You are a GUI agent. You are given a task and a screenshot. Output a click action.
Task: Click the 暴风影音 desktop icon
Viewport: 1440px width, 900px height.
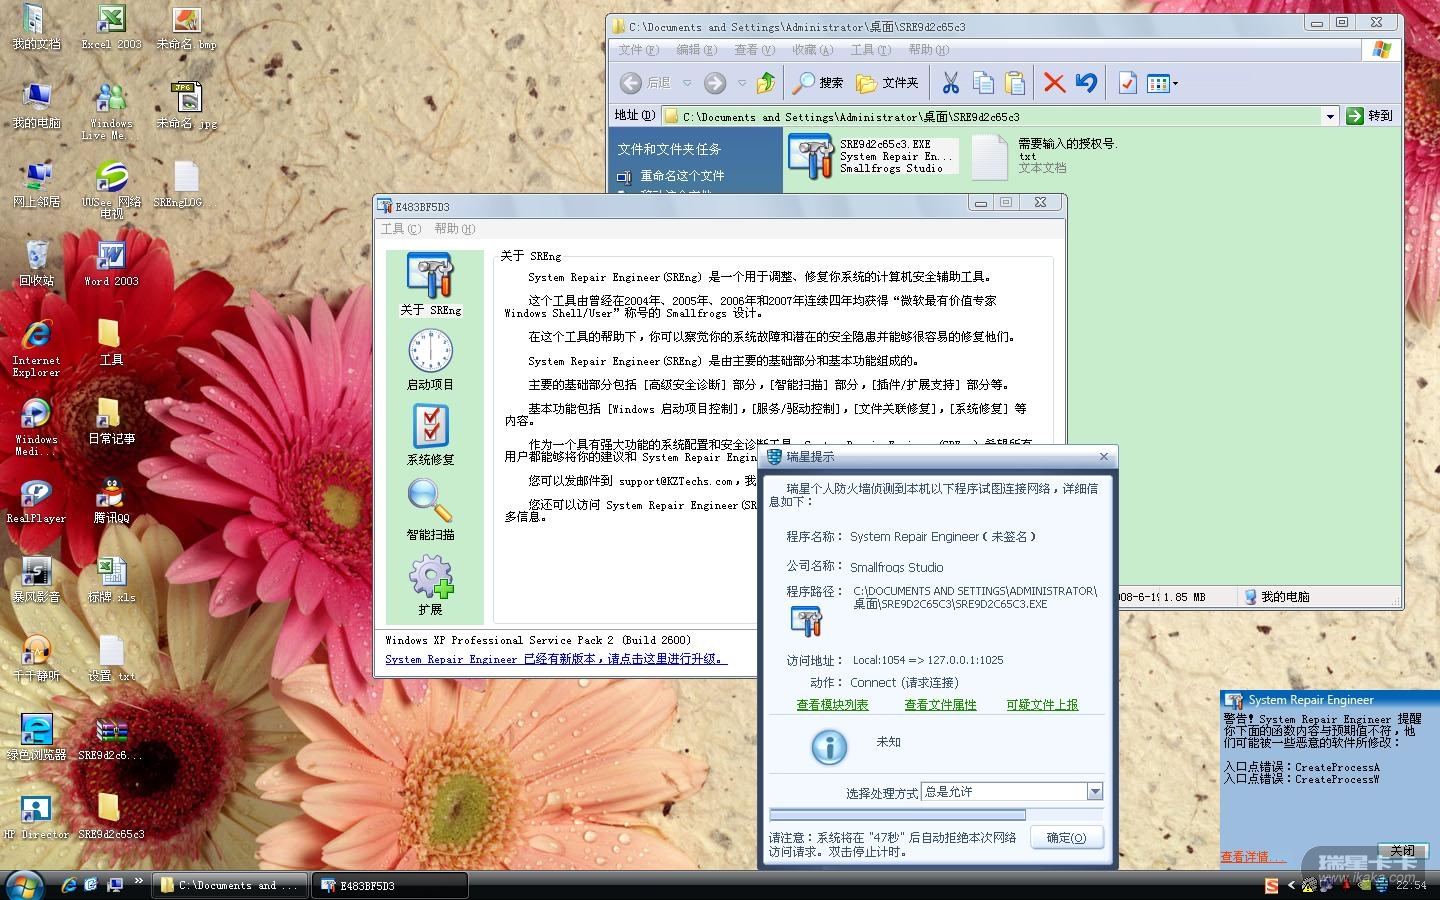coord(36,579)
